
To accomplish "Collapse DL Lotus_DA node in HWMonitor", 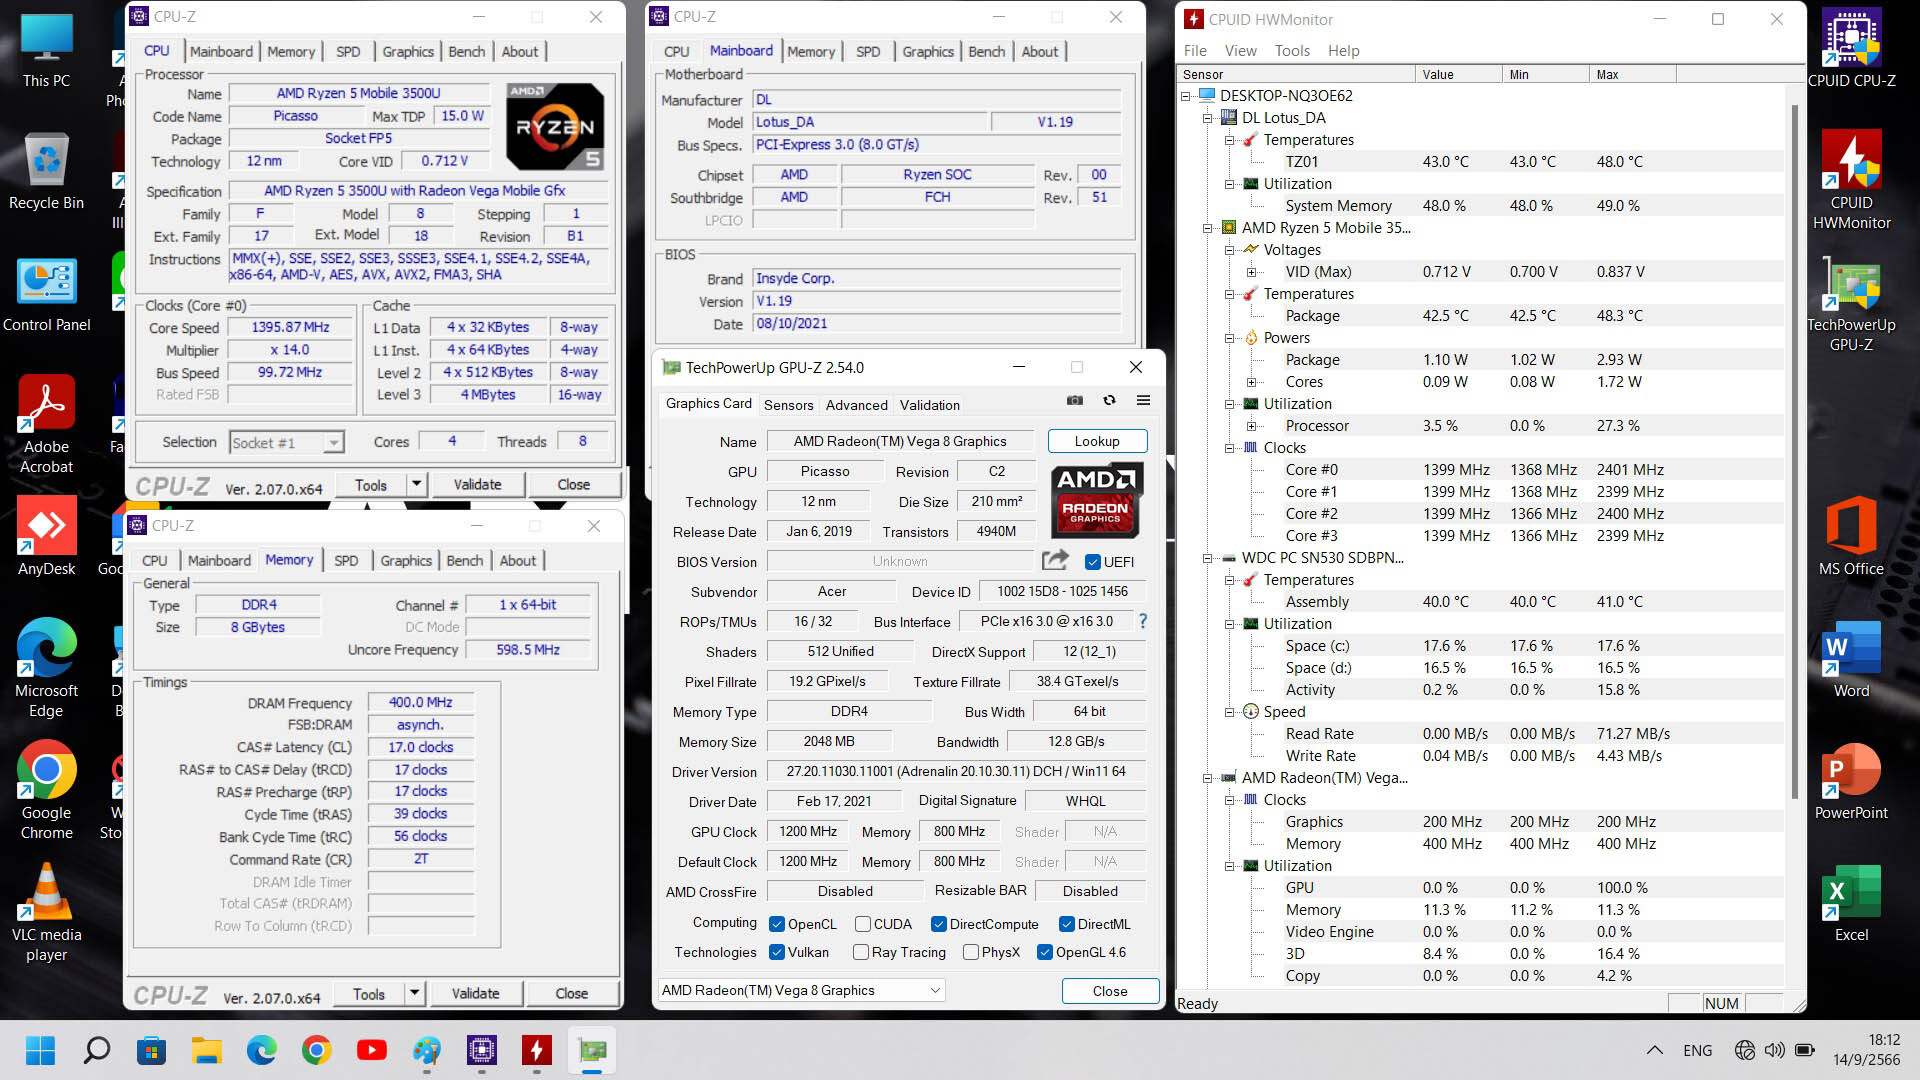I will click(x=1208, y=118).
